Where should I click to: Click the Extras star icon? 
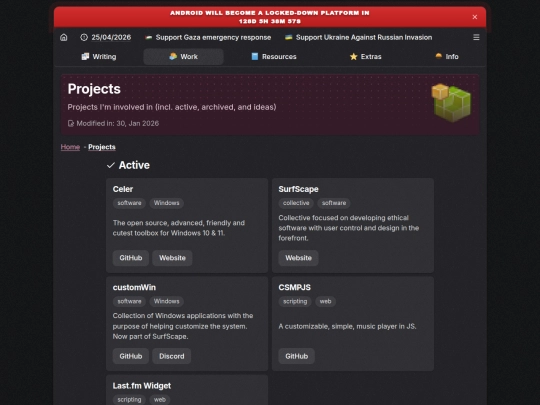(353, 56)
